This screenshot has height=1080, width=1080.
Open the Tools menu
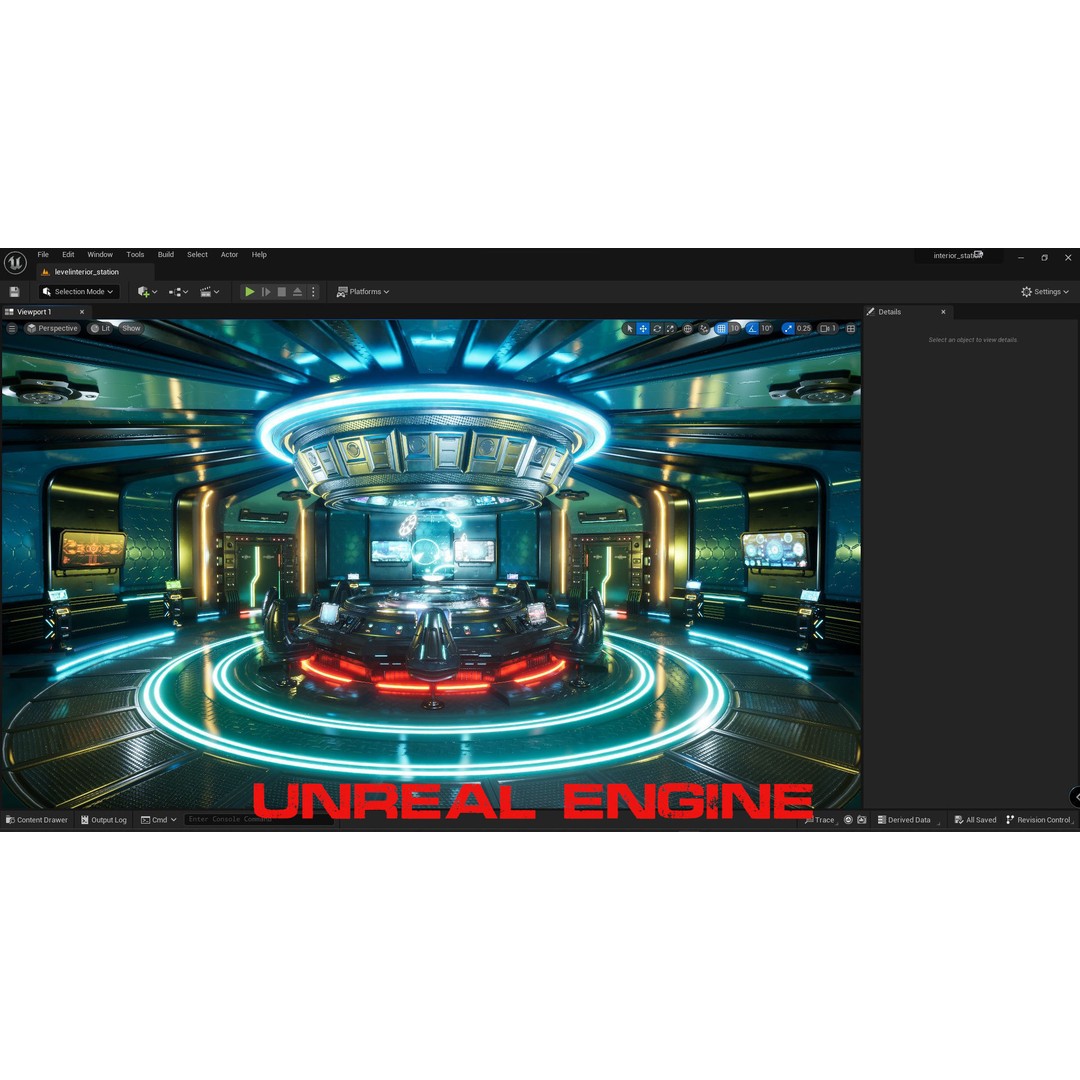pyautogui.click(x=135, y=255)
